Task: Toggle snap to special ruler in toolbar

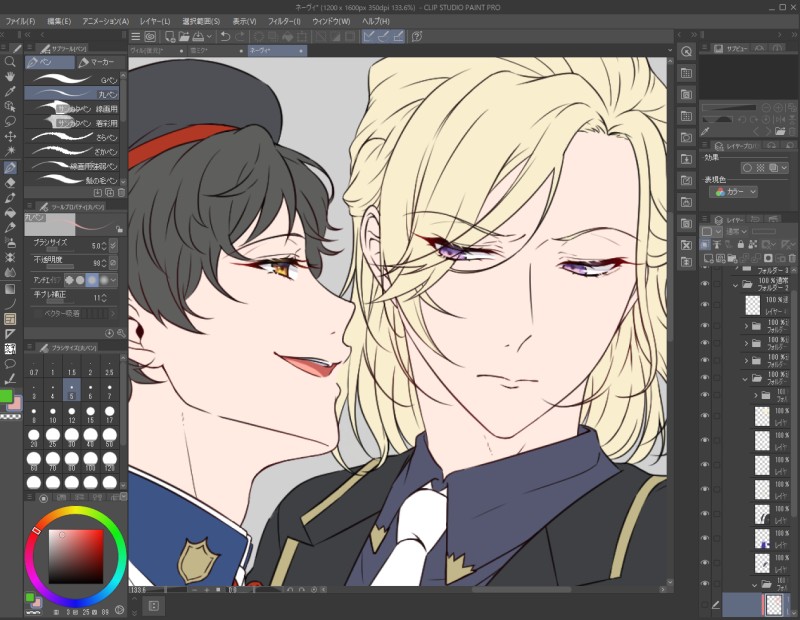Action: click(x=384, y=36)
